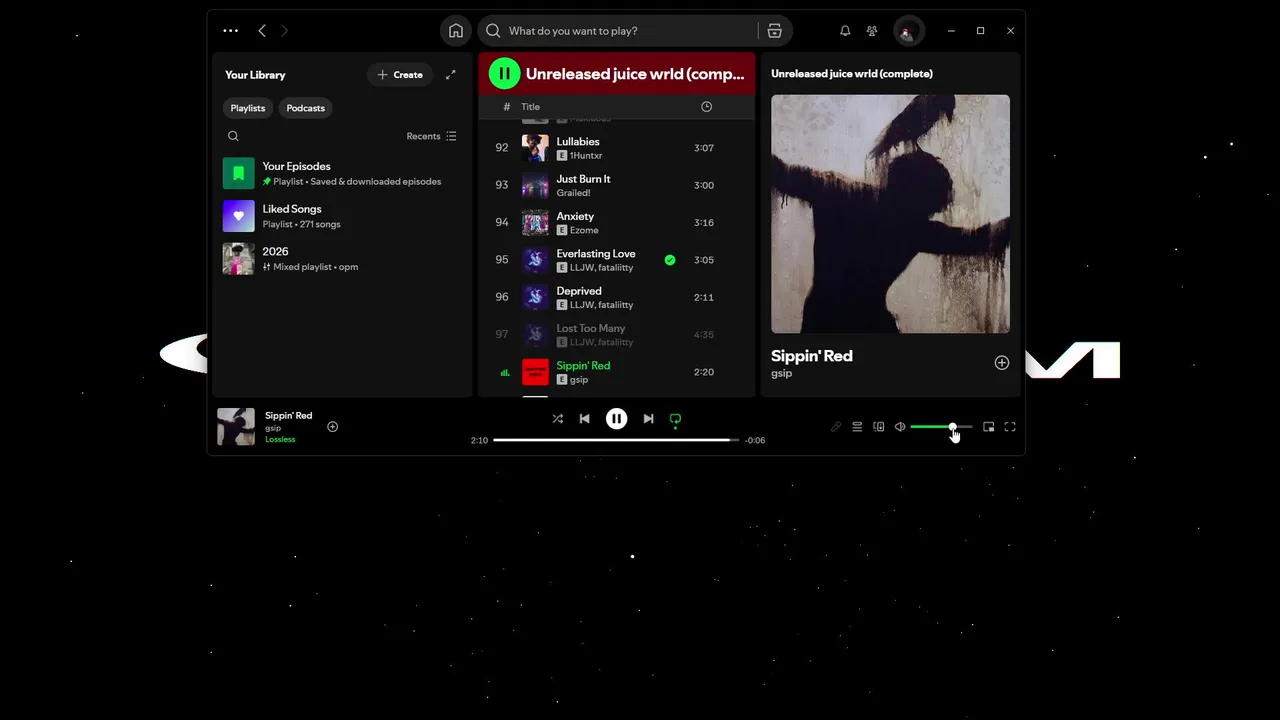Click the Lossless quality label
The image size is (1280, 720).
pyautogui.click(x=280, y=440)
